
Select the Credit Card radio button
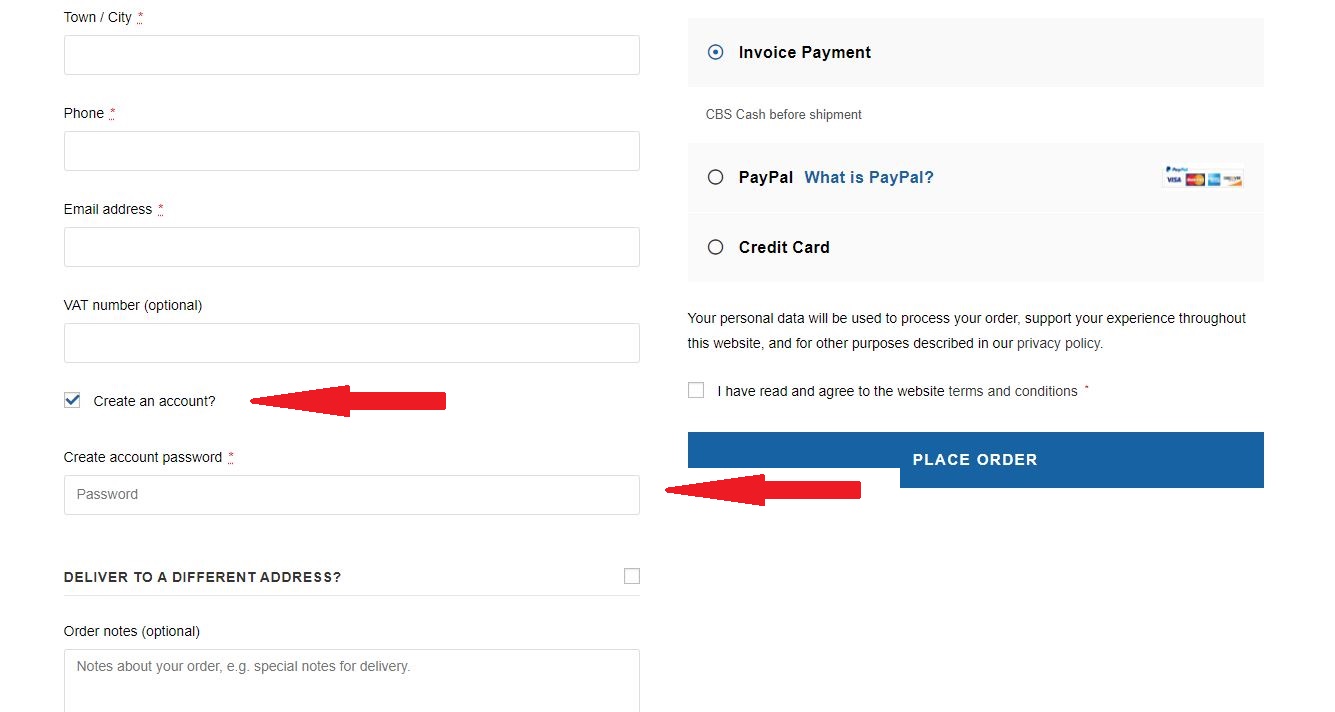point(715,247)
